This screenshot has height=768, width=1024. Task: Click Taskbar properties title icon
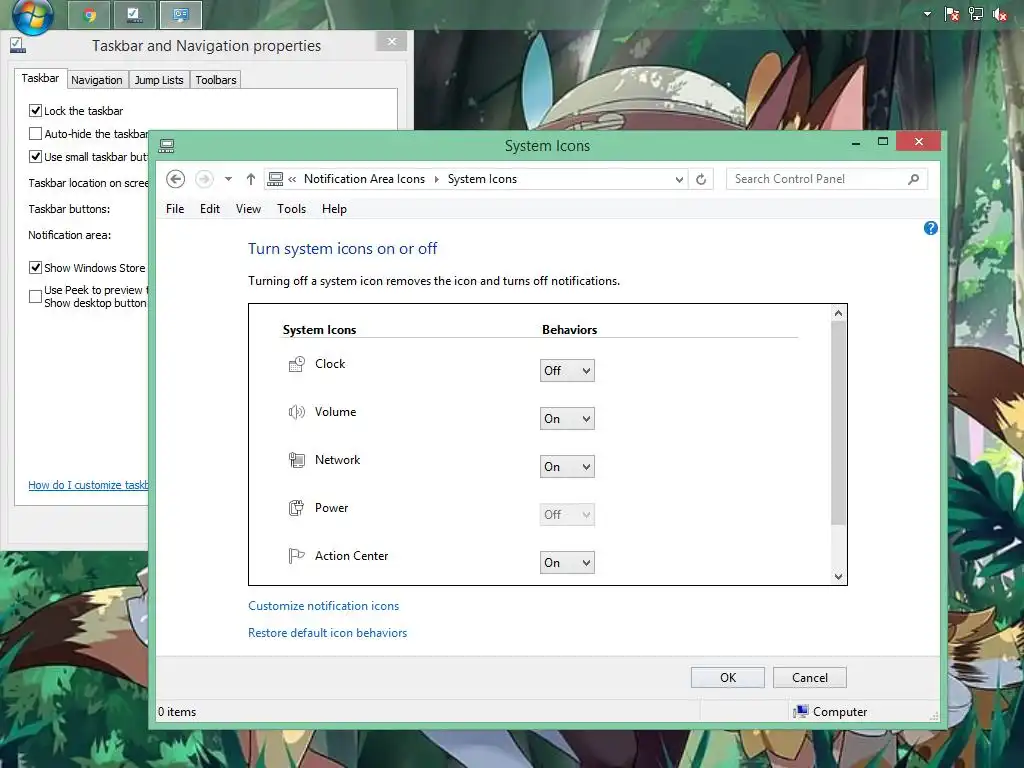pyautogui.click(x=18, y=45)
